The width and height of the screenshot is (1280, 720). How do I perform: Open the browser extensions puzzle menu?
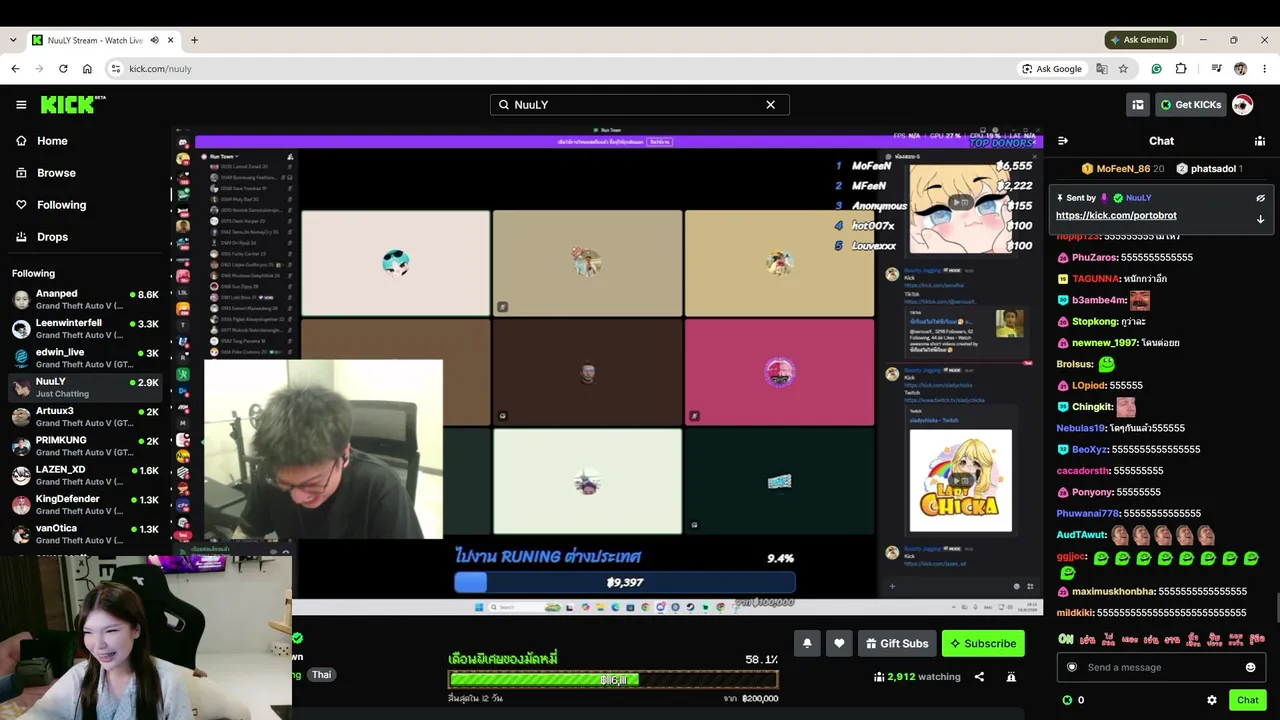click(x=1181, y=69)
